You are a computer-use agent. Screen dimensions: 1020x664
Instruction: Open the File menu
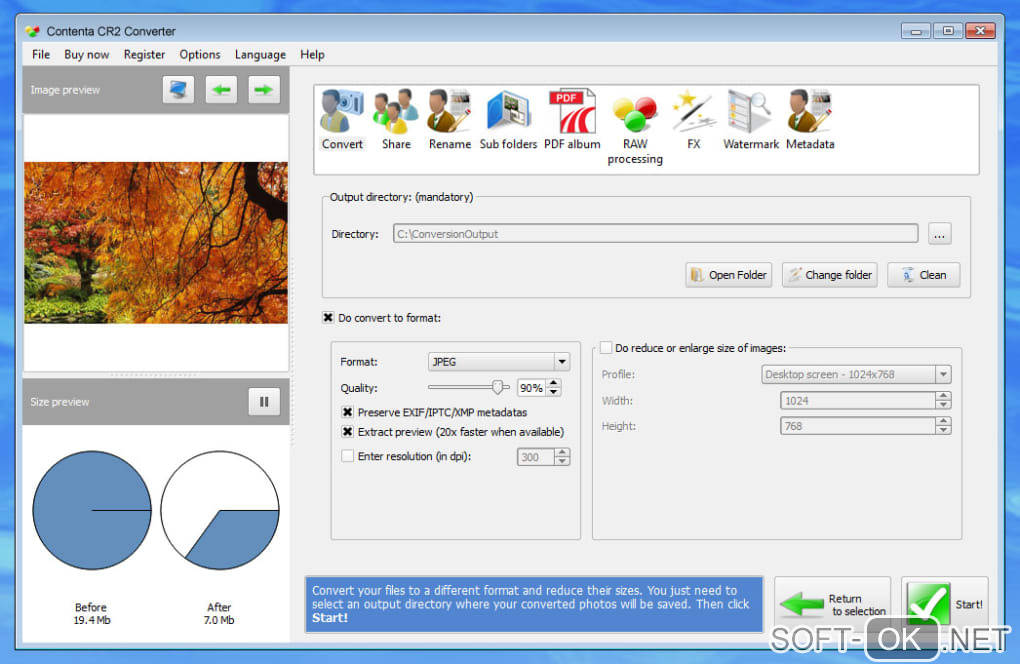41,55
